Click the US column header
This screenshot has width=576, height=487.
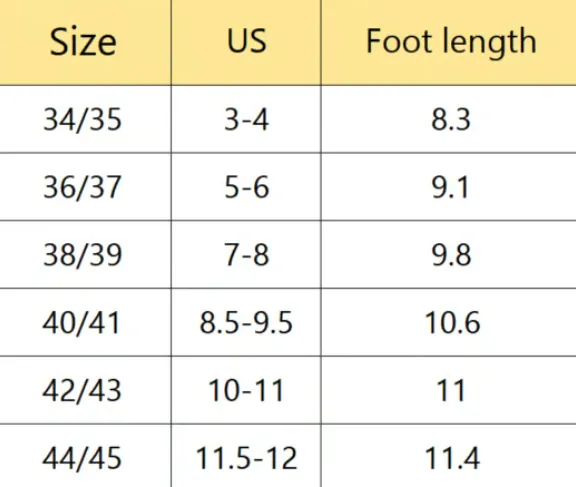pyautogui.click(x=246, y=42)
